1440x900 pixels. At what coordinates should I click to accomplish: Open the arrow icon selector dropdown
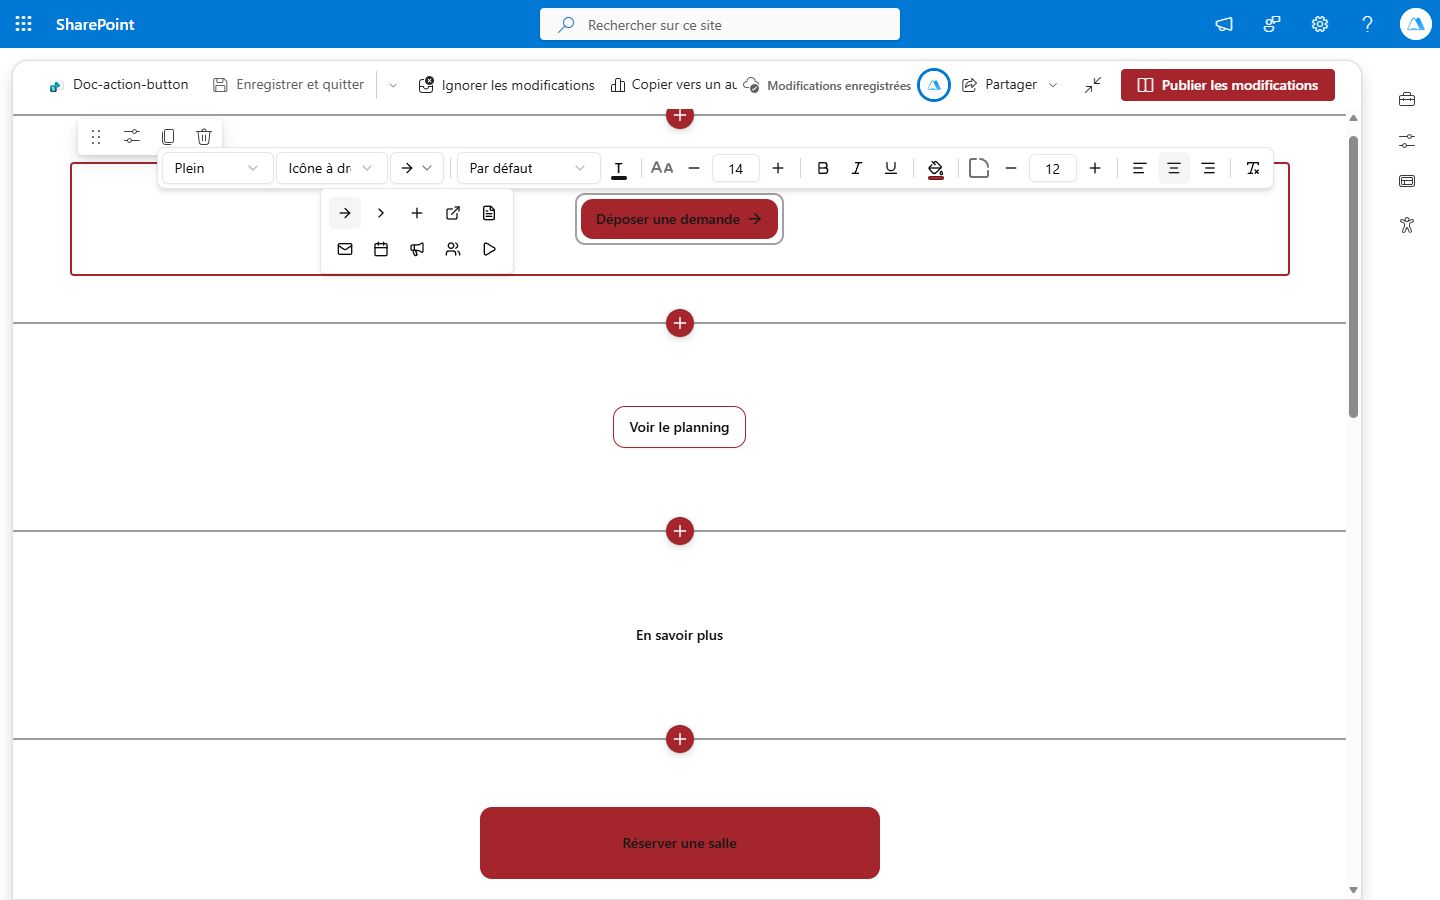pos(417,168)
